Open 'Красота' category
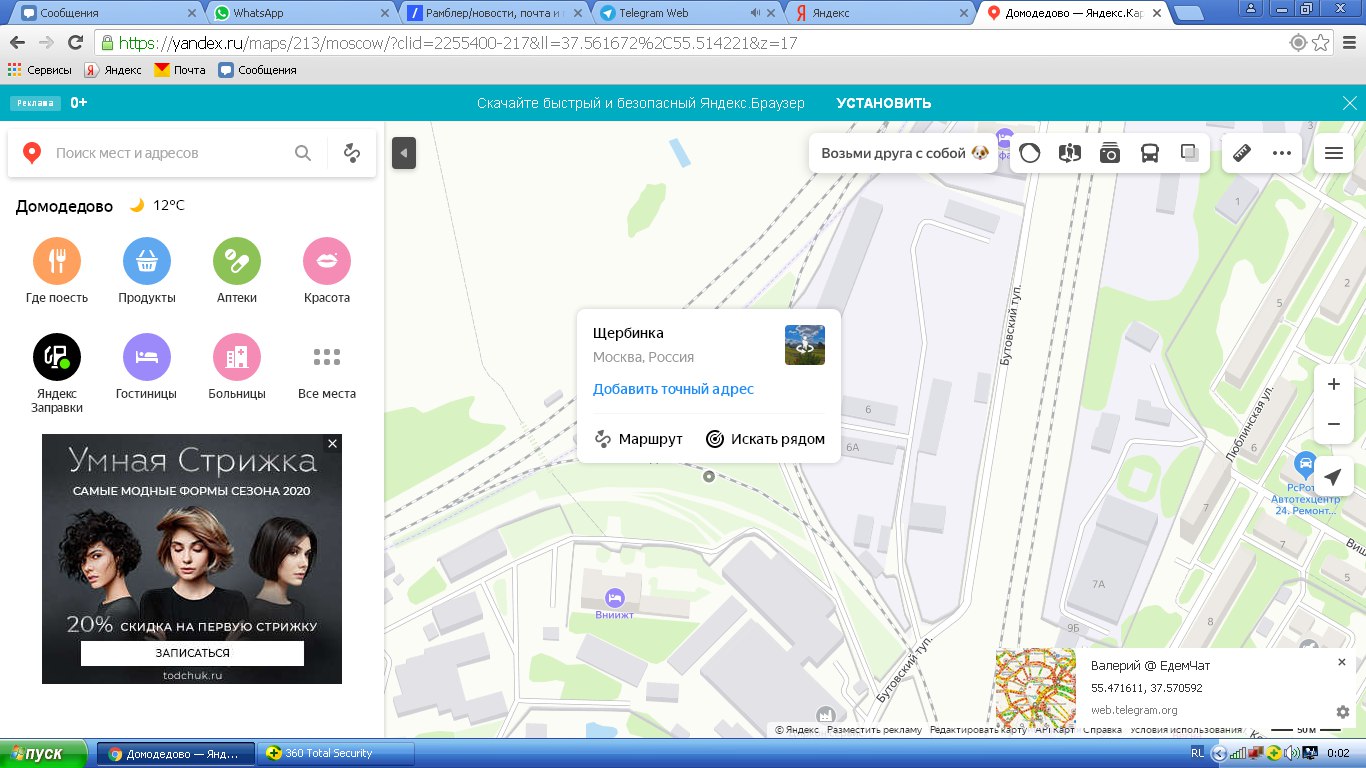Viewport: 1366px width, 768px height. pyautogui.click(x=327, y=271)
